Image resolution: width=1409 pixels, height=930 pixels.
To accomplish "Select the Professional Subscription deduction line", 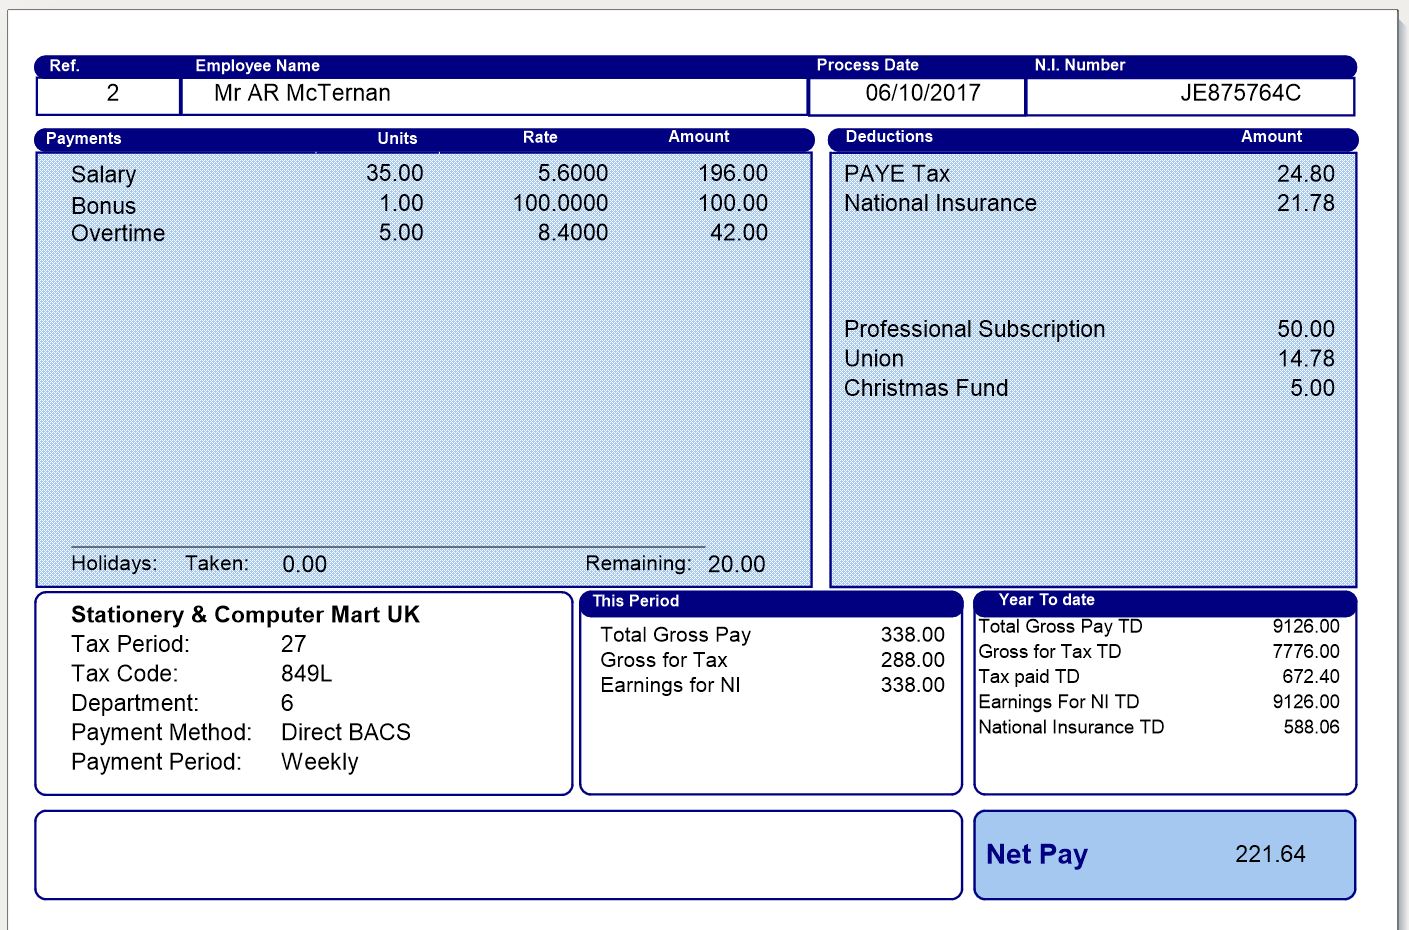I will coord(974,330).
